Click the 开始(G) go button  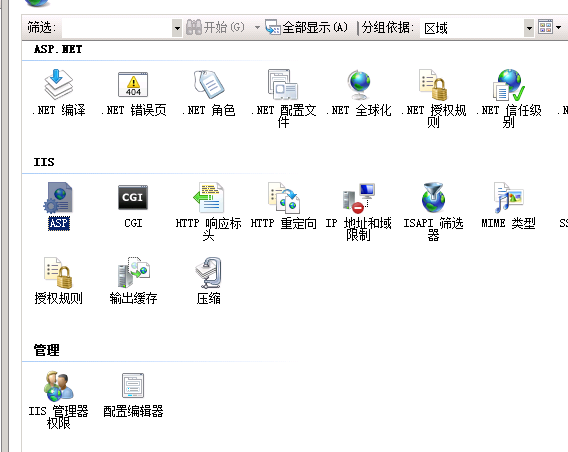(x=215, y=27)
